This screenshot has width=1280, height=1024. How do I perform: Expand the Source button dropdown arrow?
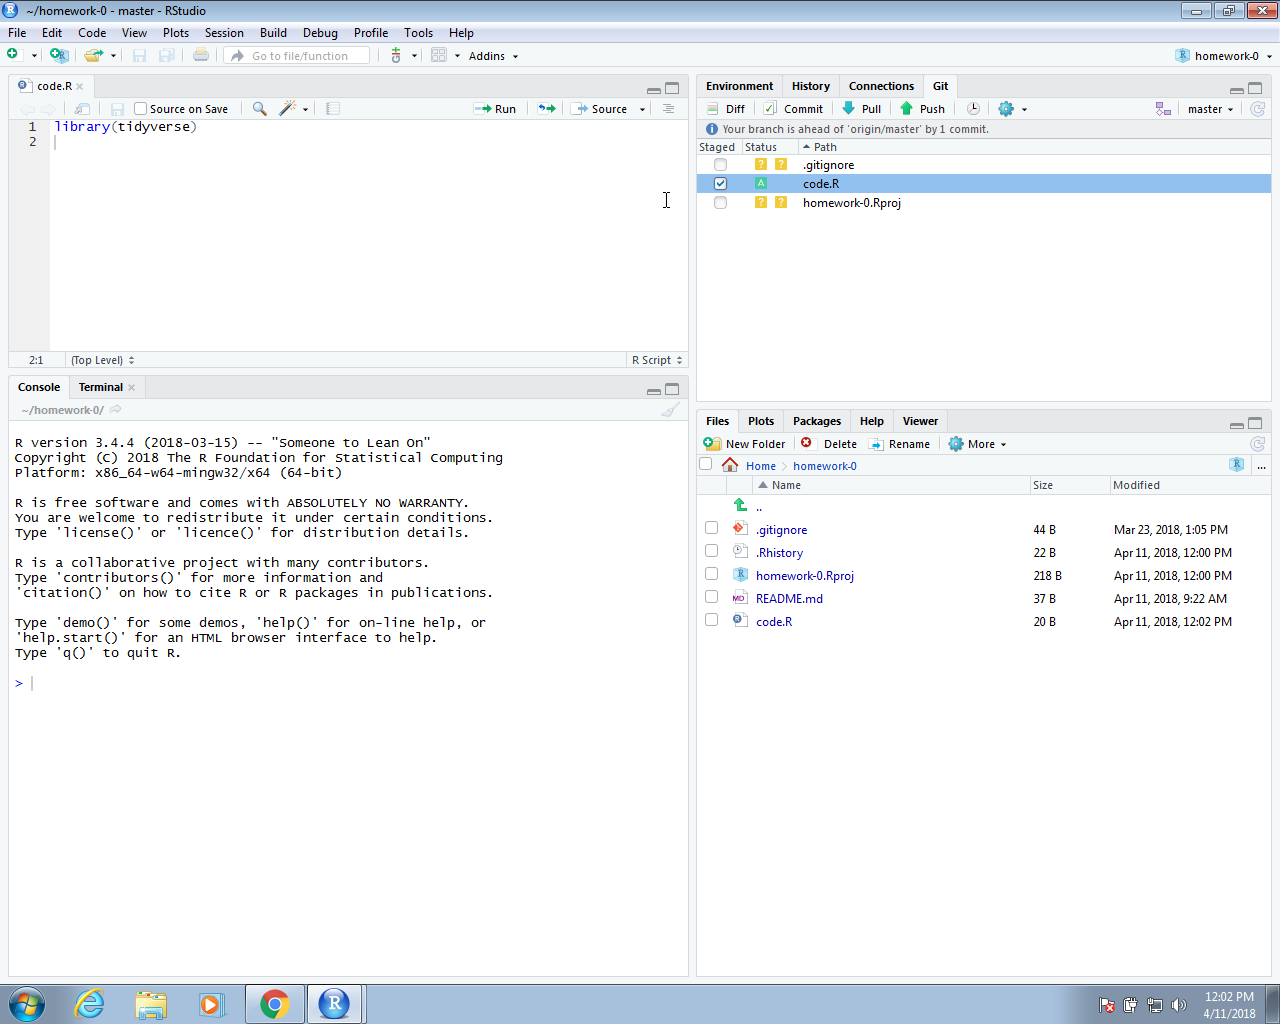click(x=642, y=109)
